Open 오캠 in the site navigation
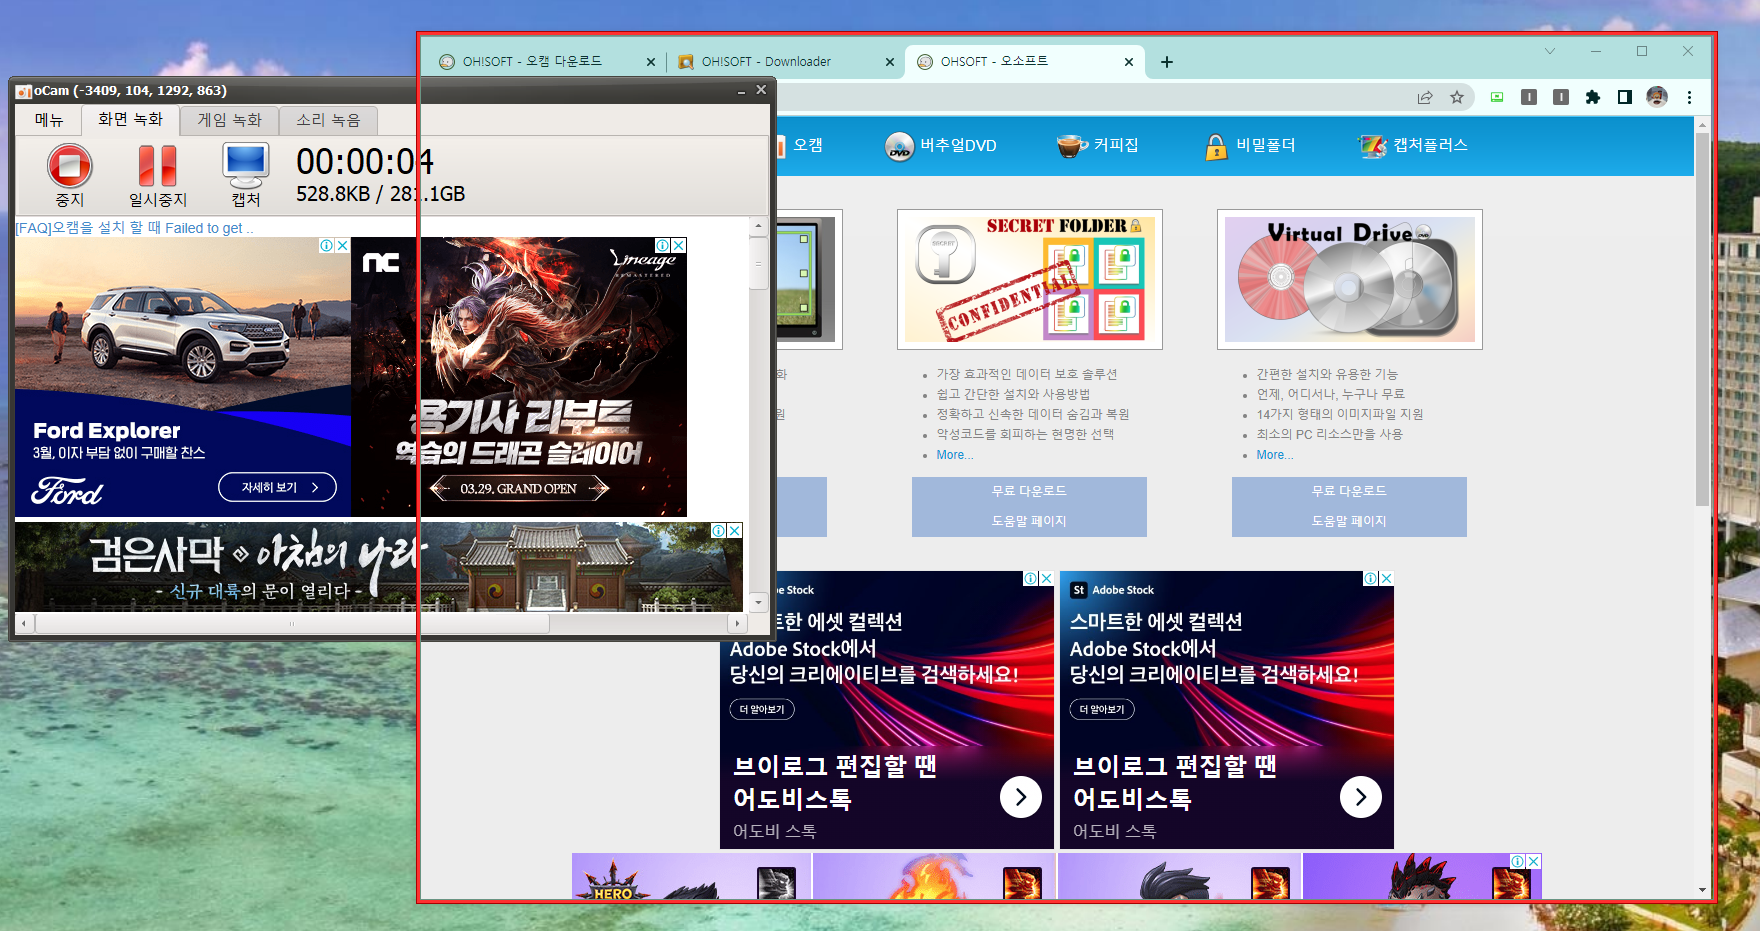Viewport: 1760px width, 931px height. pyautogui.click(x=800, y=145)
